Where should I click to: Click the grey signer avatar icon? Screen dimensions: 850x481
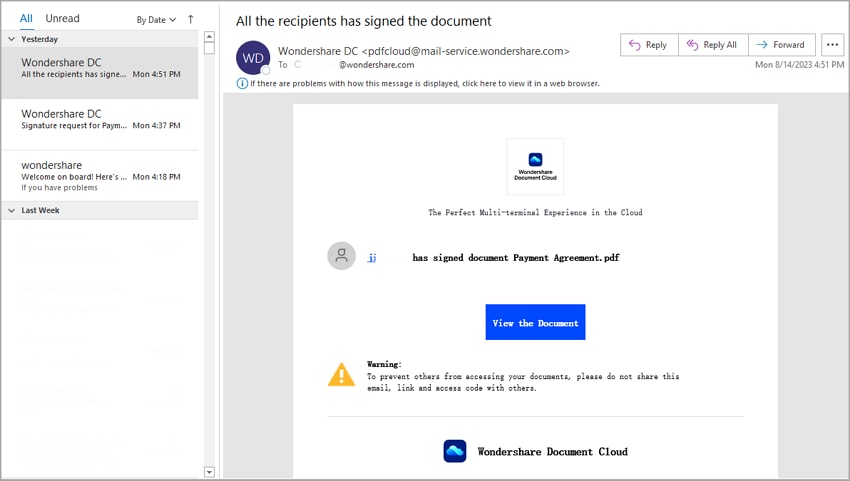(341, 255)
